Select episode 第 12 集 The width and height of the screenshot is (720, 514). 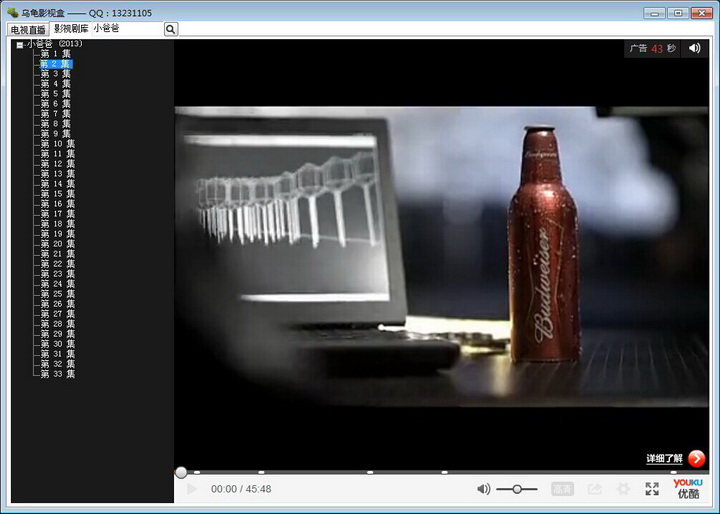click(57, 164)
